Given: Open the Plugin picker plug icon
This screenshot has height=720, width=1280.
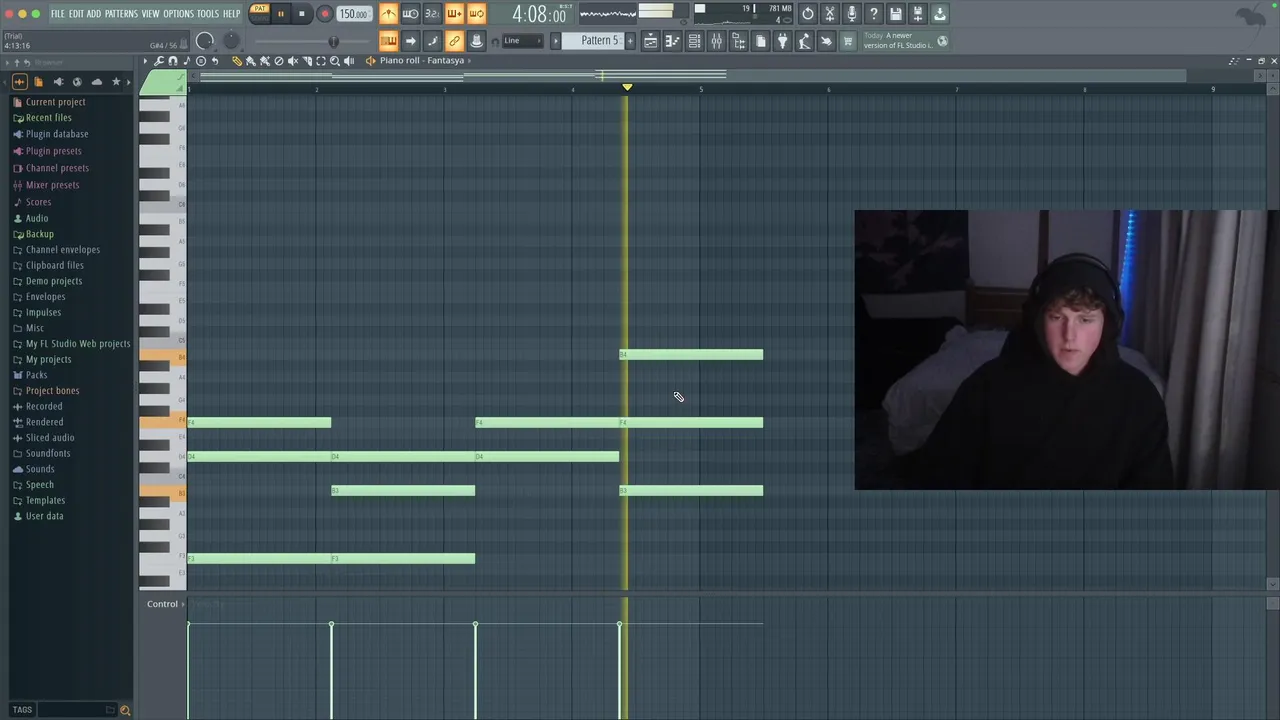Looking at the screenshot, I should pos(782,41).
